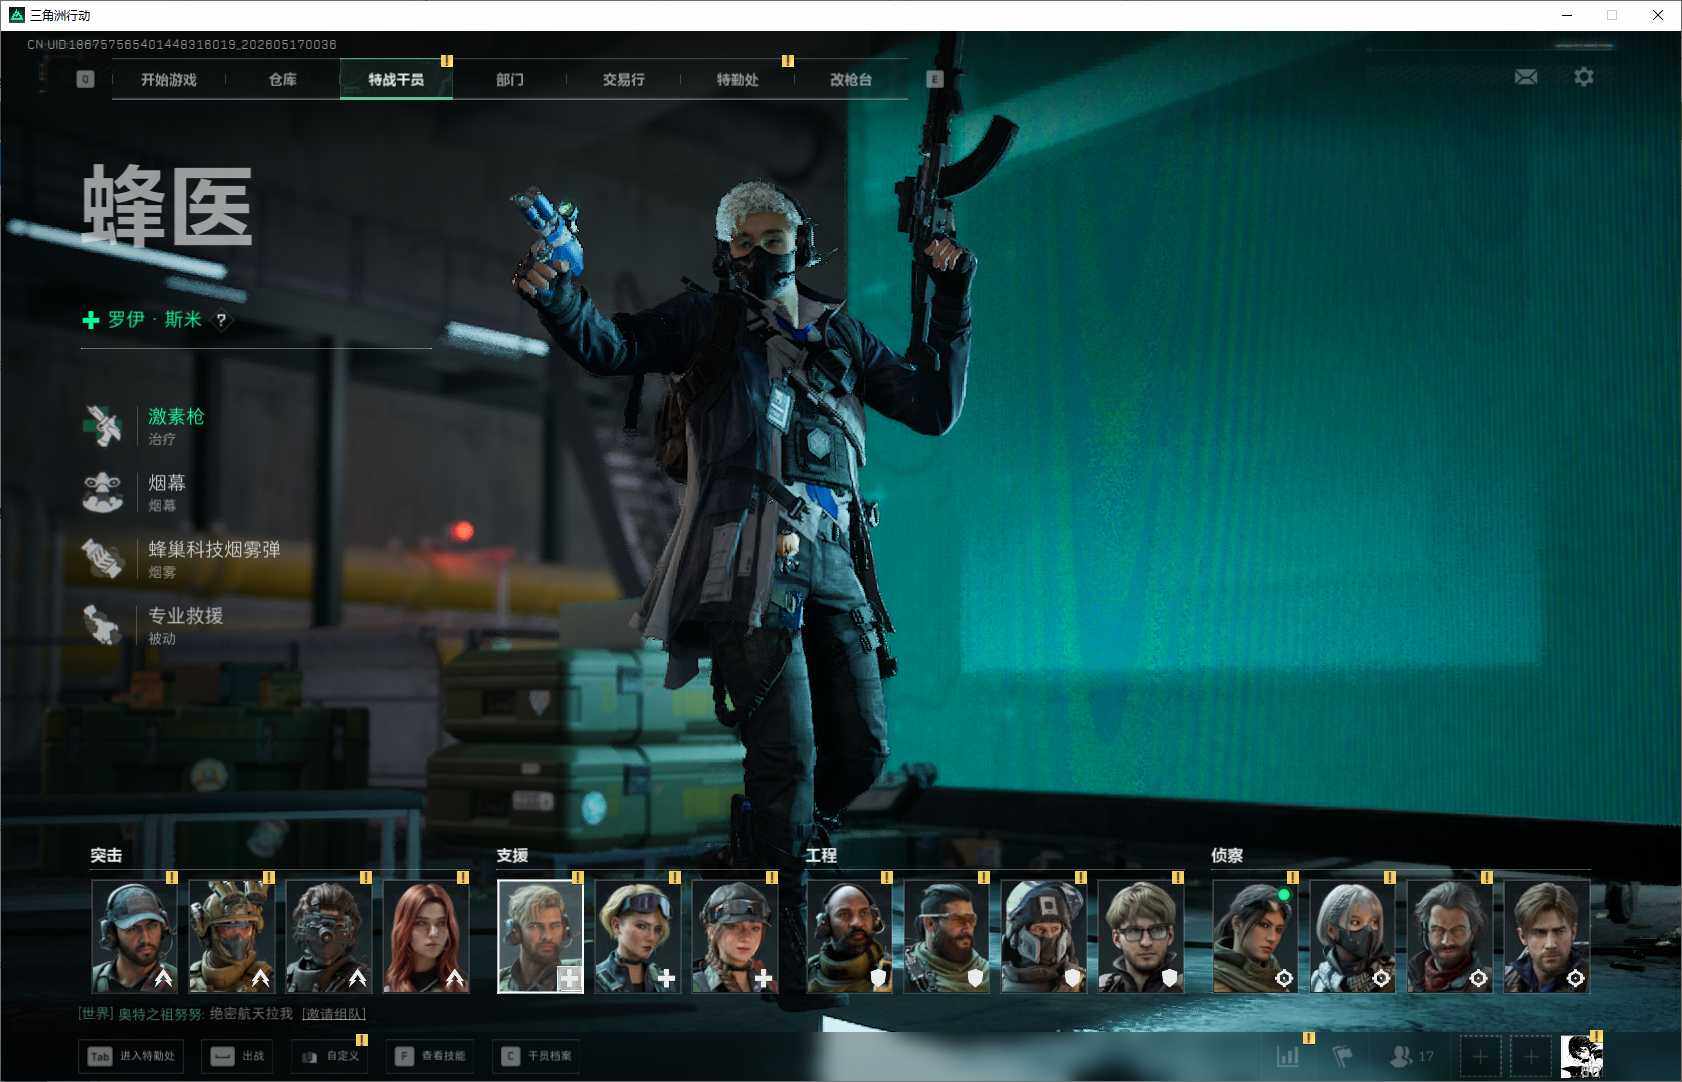Add teammate in the second empty plus slot
Screen dimensions: 1682x1082
pyautogui.click(x=1530, y=1056)
